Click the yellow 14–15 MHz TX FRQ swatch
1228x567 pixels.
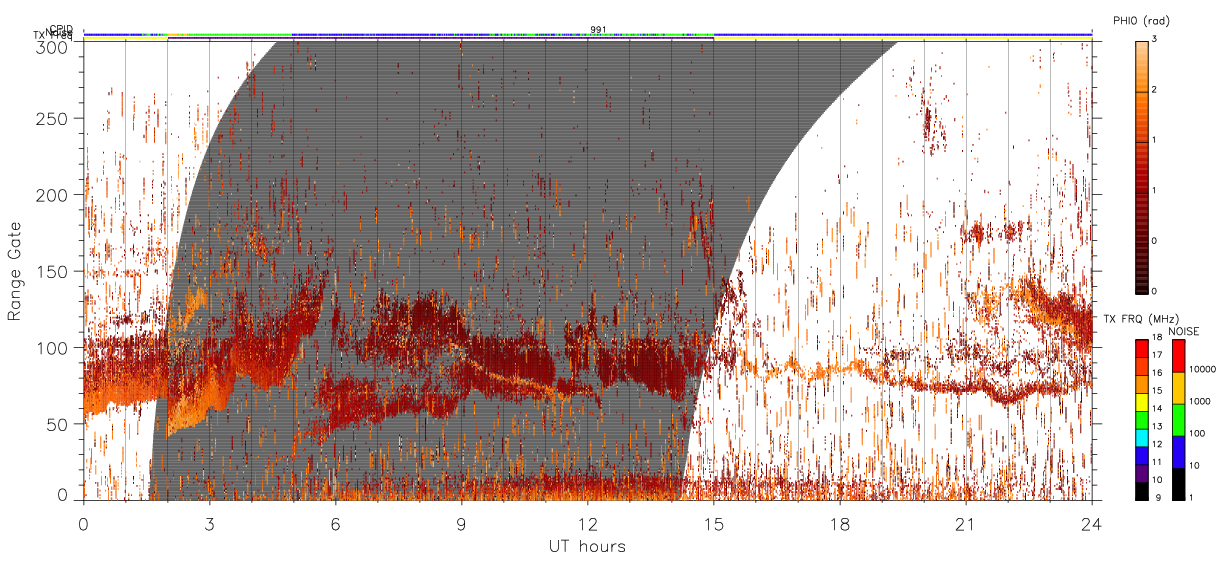tap(1141, 401)
